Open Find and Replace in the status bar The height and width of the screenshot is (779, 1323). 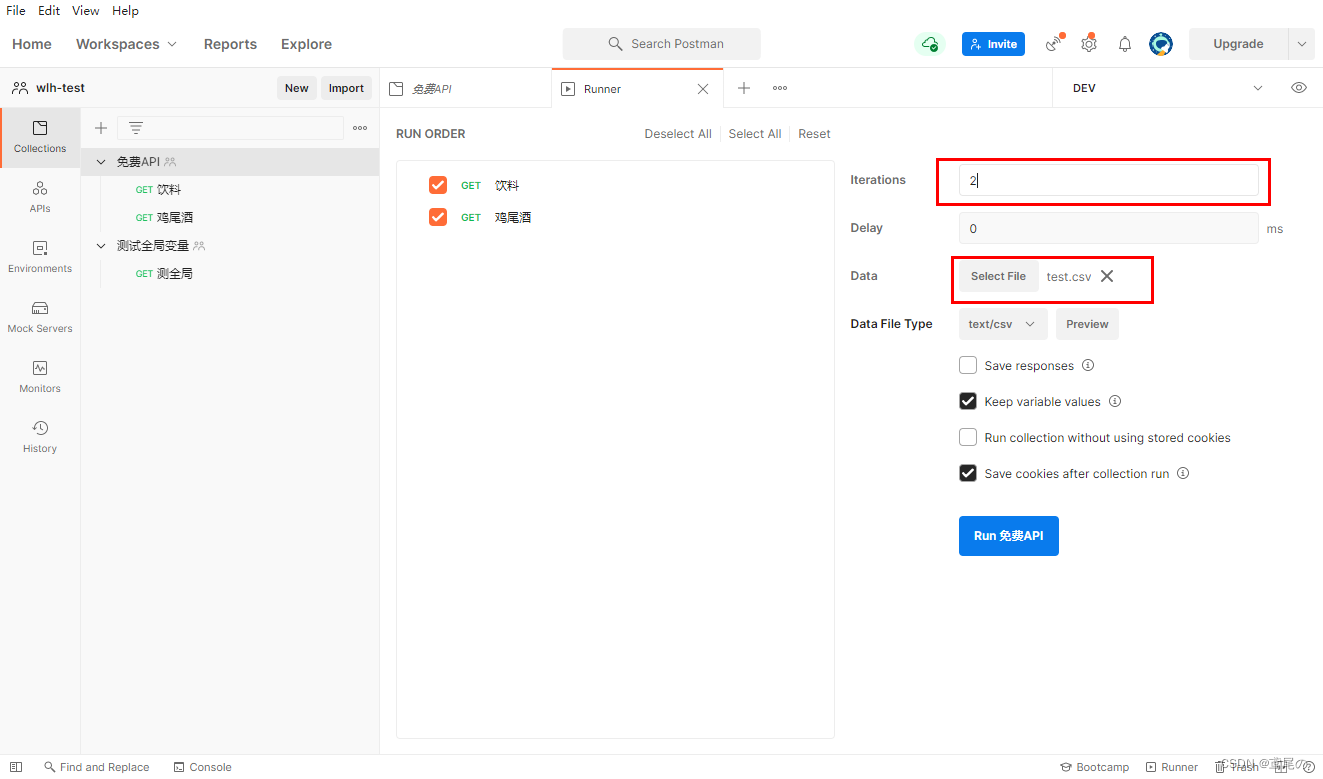(95, 767)
